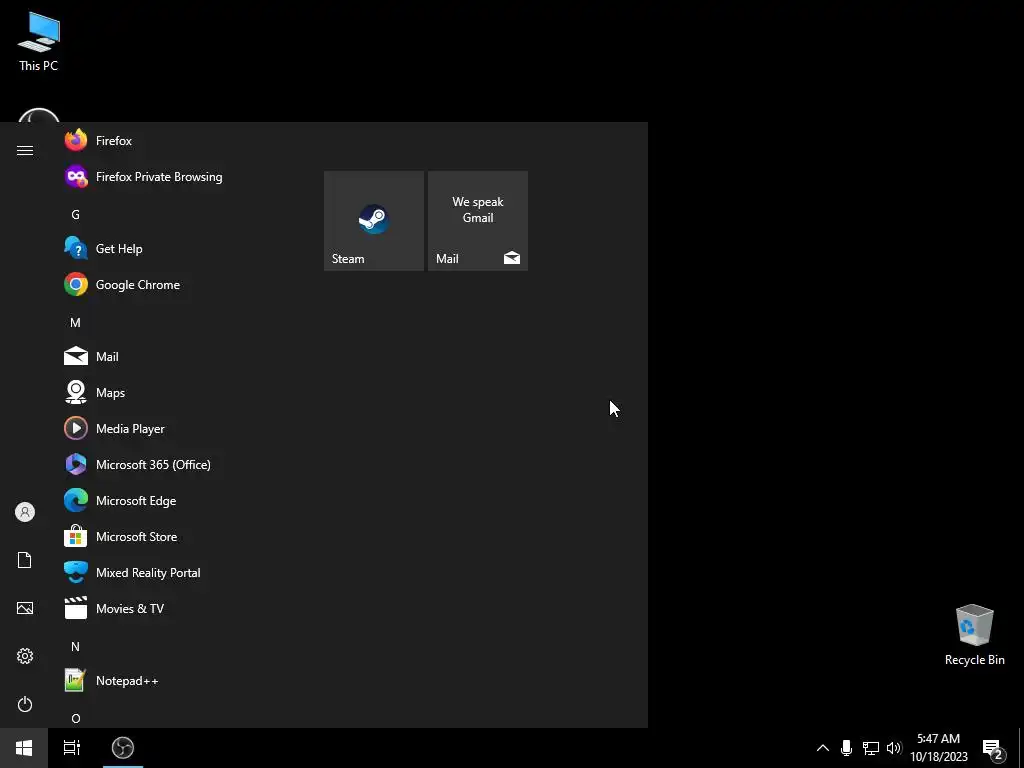This screenshot has width=1024, height=768.
Task: Jump via letter O header
Action: pyautogui.click(x=75, y=718)
